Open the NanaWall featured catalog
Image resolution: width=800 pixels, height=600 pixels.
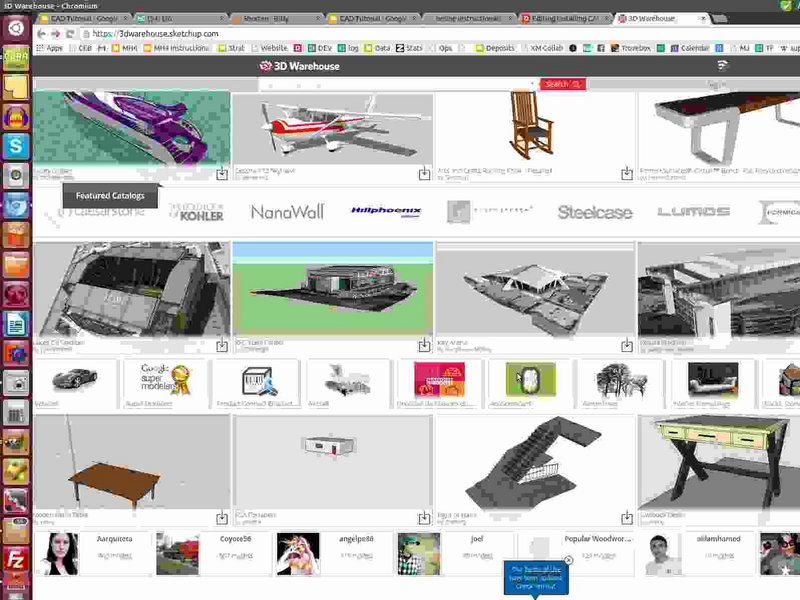click(x=287, y=212)
